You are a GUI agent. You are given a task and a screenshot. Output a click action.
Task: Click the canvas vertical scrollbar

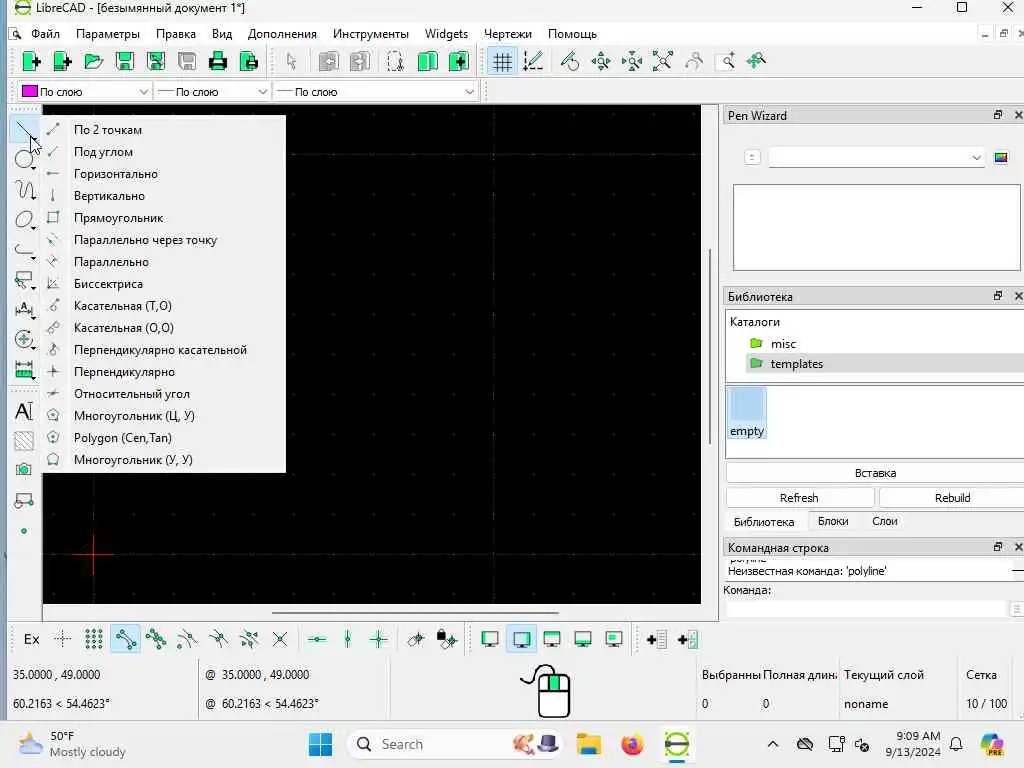[709, 346]
